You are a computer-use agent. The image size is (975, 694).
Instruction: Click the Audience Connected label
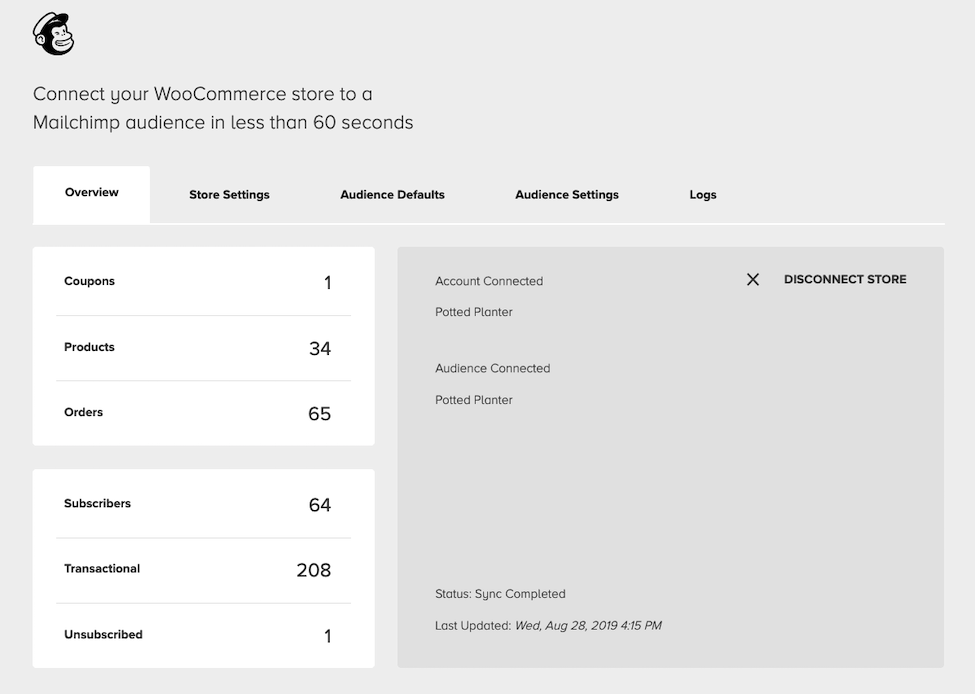492,368
